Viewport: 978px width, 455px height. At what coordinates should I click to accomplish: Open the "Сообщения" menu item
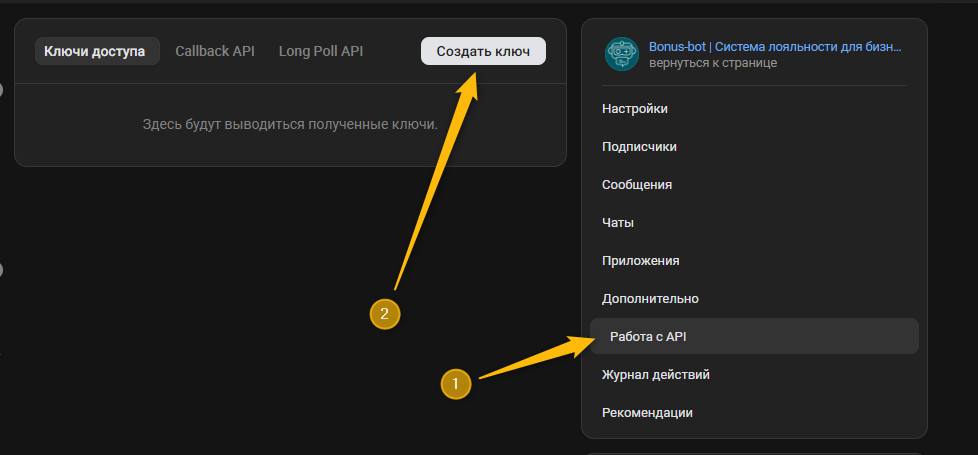tap(637, 185)
